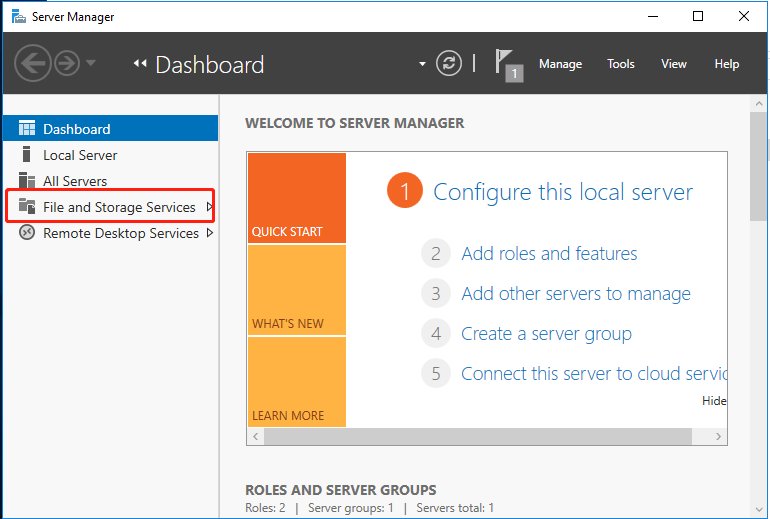Image resolution: width=770 pixels, height=519 pixels.
Task: Open the notifications flag icon
Action: [x=509, y=65]
